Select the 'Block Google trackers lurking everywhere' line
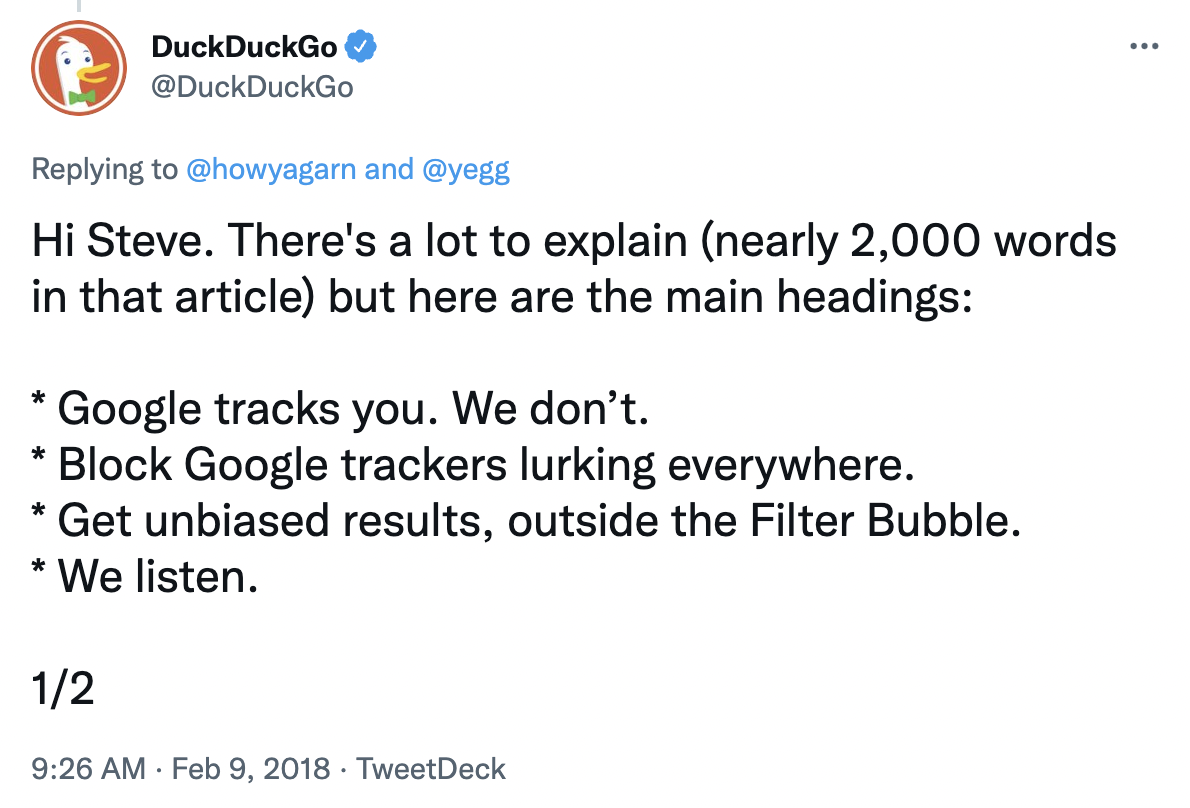Viewport: 1190px width, 808px height. tap(473, 464)
